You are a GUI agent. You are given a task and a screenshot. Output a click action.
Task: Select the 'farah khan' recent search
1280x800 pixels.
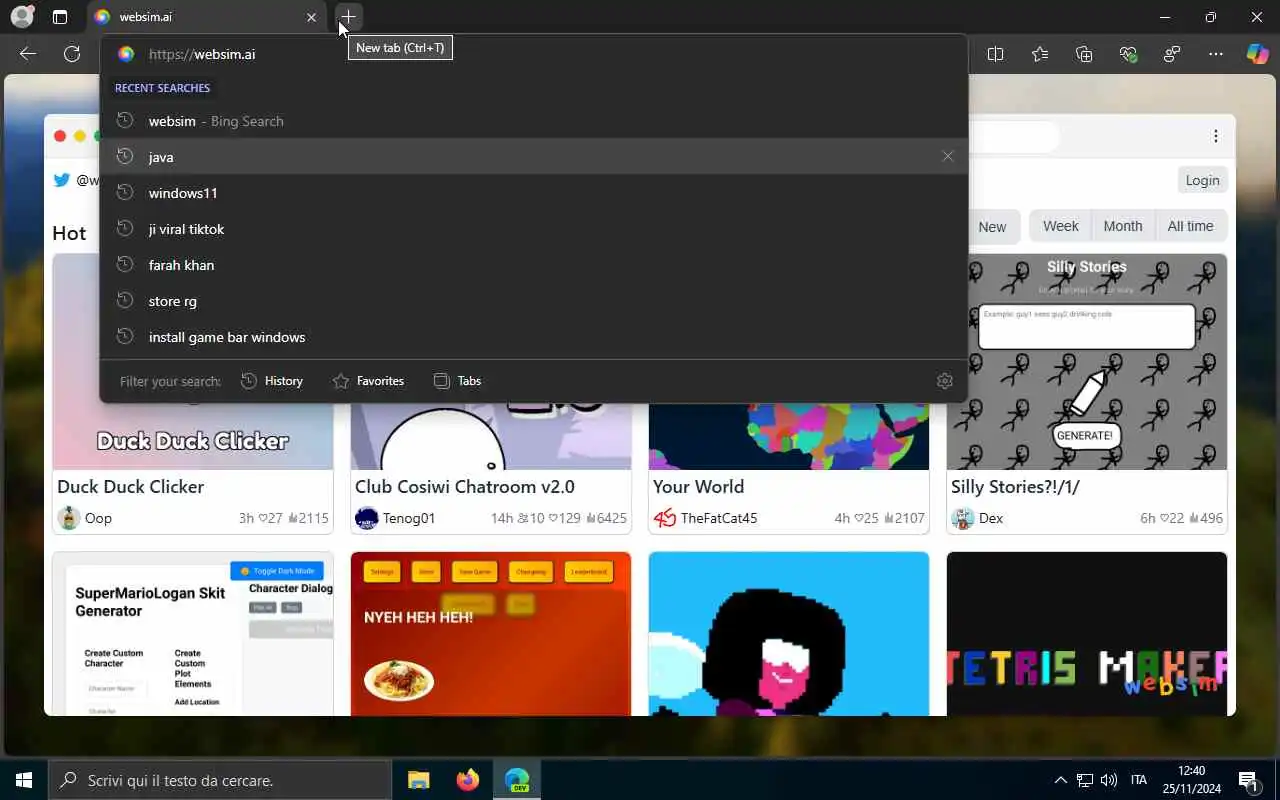[x=534, y=265]
